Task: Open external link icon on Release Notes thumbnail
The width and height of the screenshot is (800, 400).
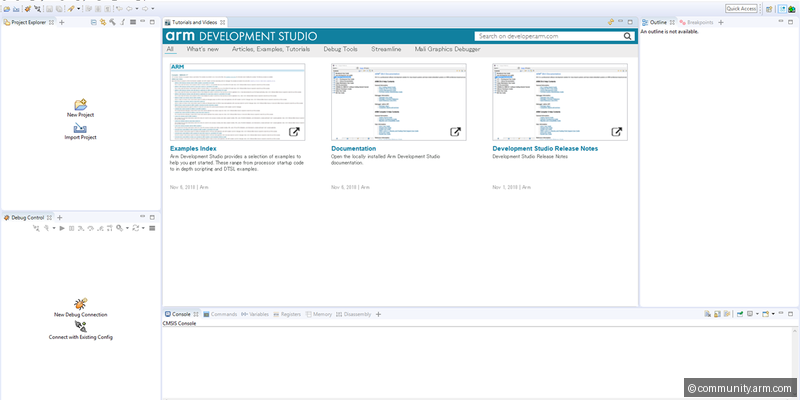Action: pos(617,132)
